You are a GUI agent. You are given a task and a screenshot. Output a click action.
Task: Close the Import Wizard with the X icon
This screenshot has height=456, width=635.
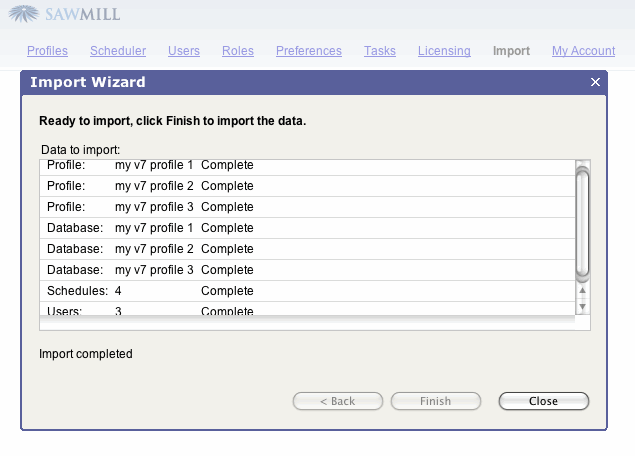pyautogui.click(x=595, y=83)
